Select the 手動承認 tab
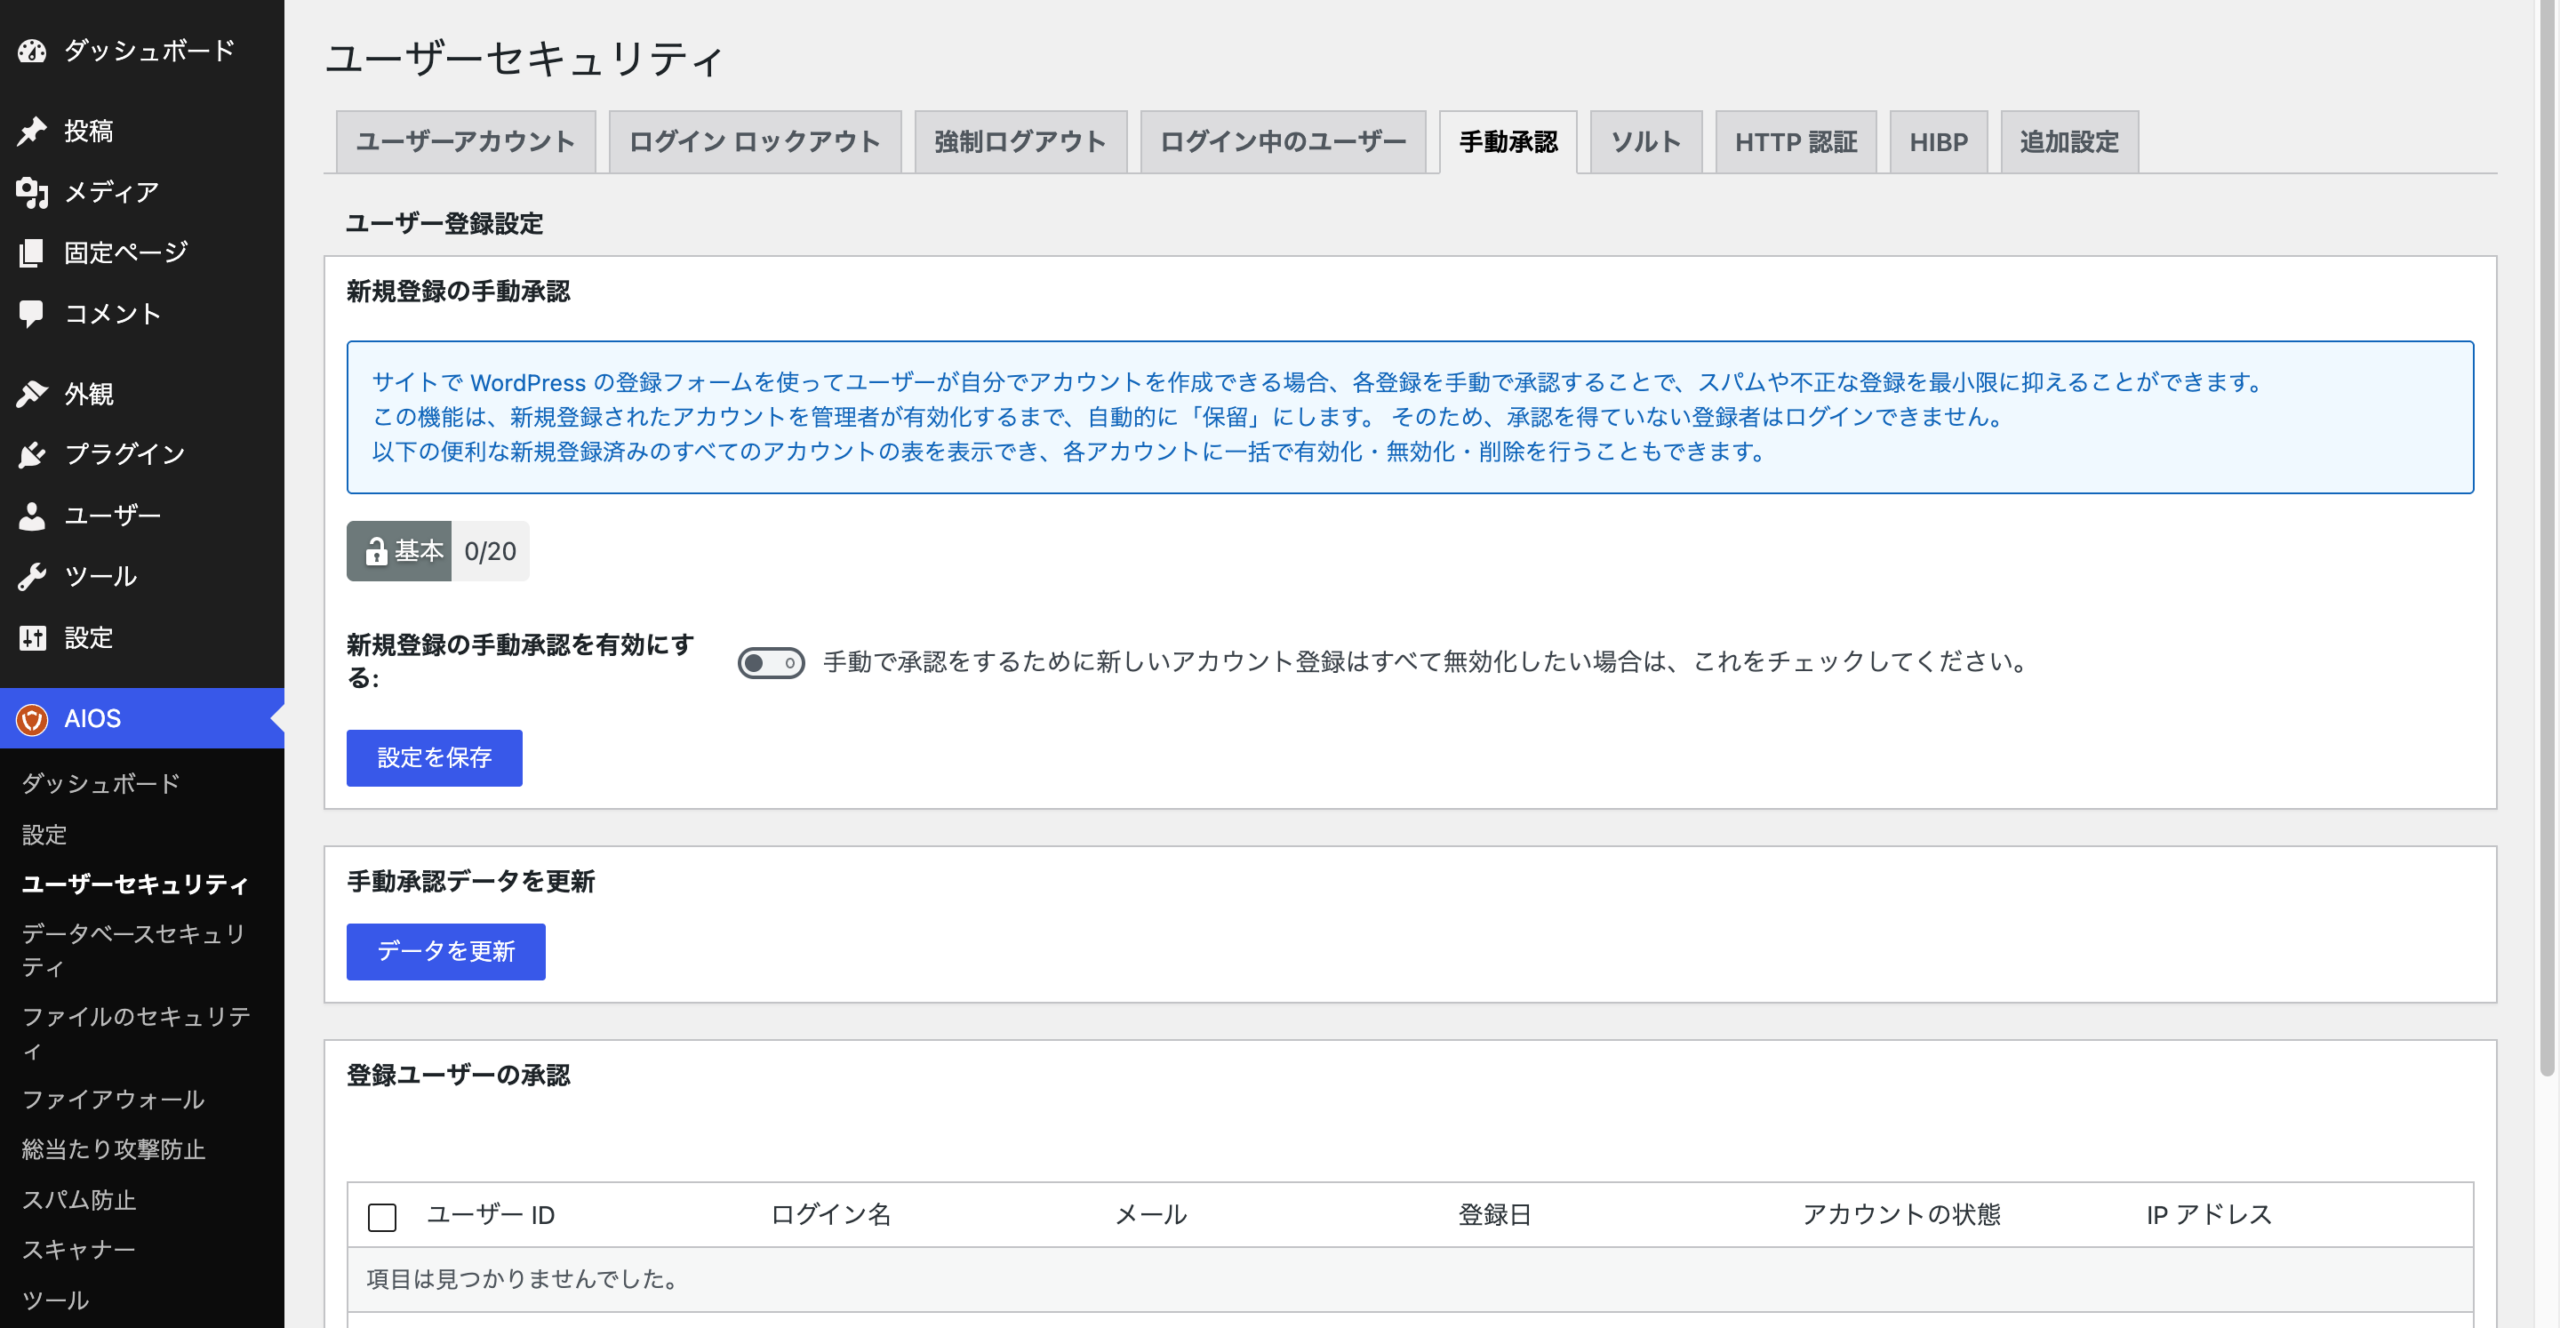Screen dimensions: 2560x1328 [1508, 142]
